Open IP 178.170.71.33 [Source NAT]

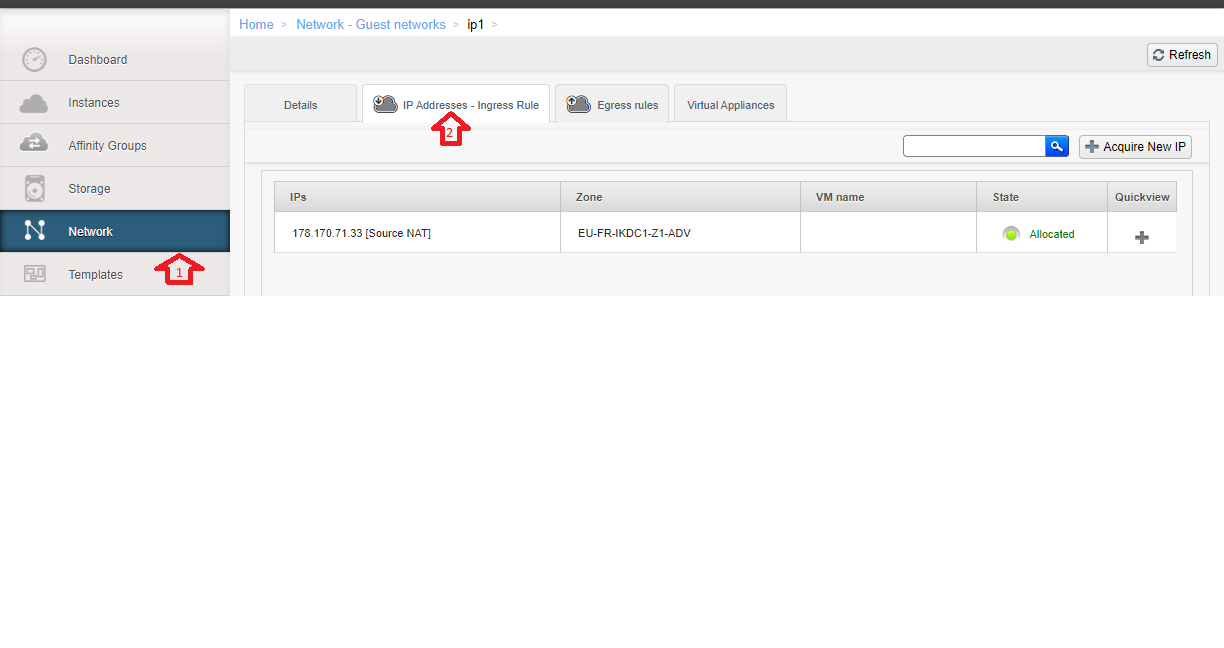361,233
